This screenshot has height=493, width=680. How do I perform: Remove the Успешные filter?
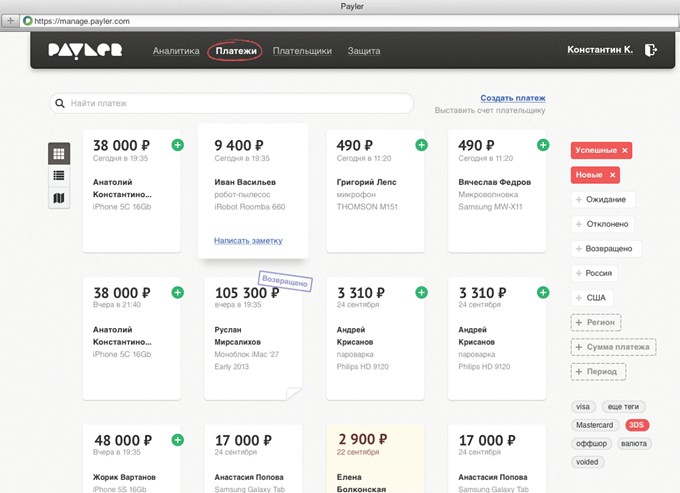[x=625, y=150]
